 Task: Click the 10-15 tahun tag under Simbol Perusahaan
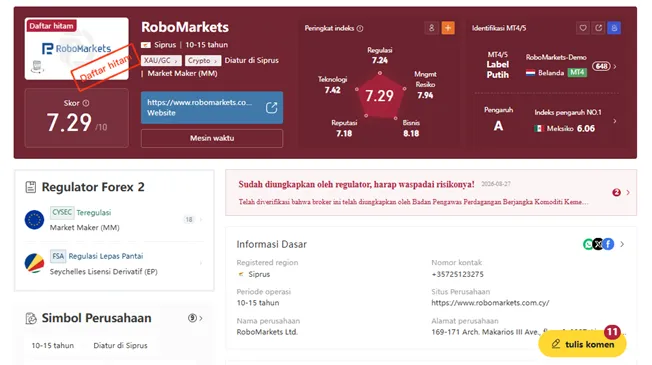pos(53,345)
